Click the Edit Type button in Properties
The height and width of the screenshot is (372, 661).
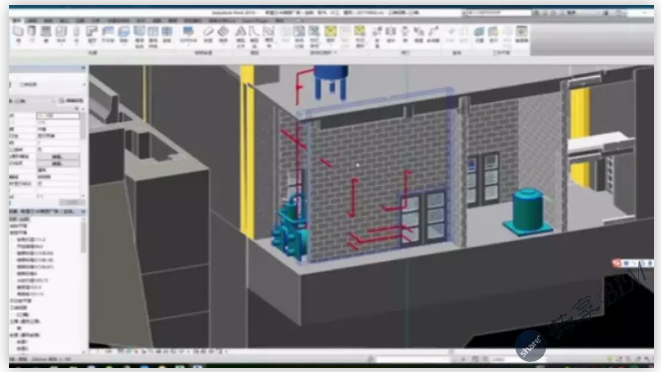point(72,101)
